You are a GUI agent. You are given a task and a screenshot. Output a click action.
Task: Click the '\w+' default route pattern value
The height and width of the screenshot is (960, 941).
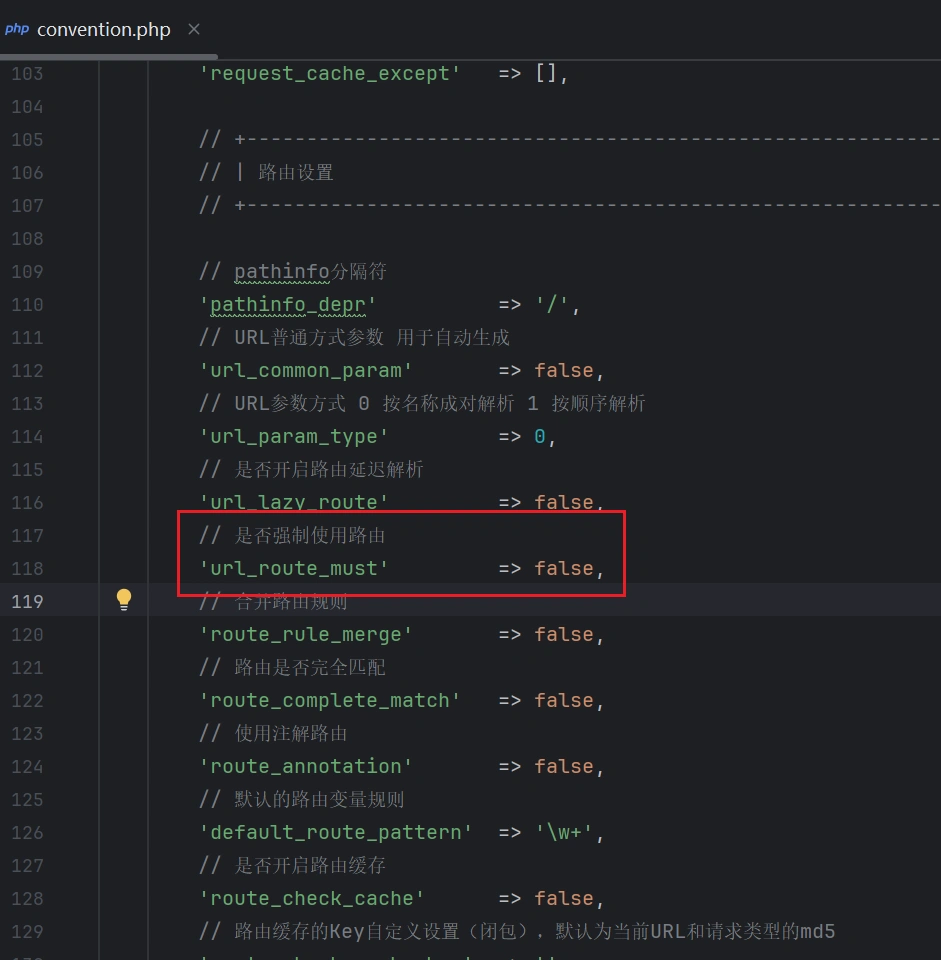564,832
